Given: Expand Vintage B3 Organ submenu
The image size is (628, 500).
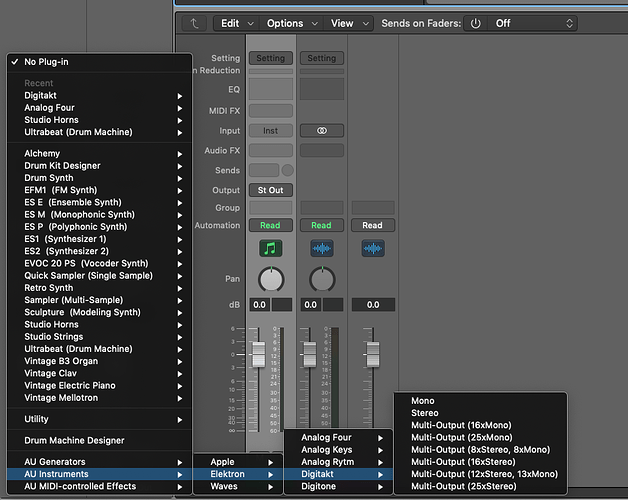Looking at the screenshot, I should [100, 361].
